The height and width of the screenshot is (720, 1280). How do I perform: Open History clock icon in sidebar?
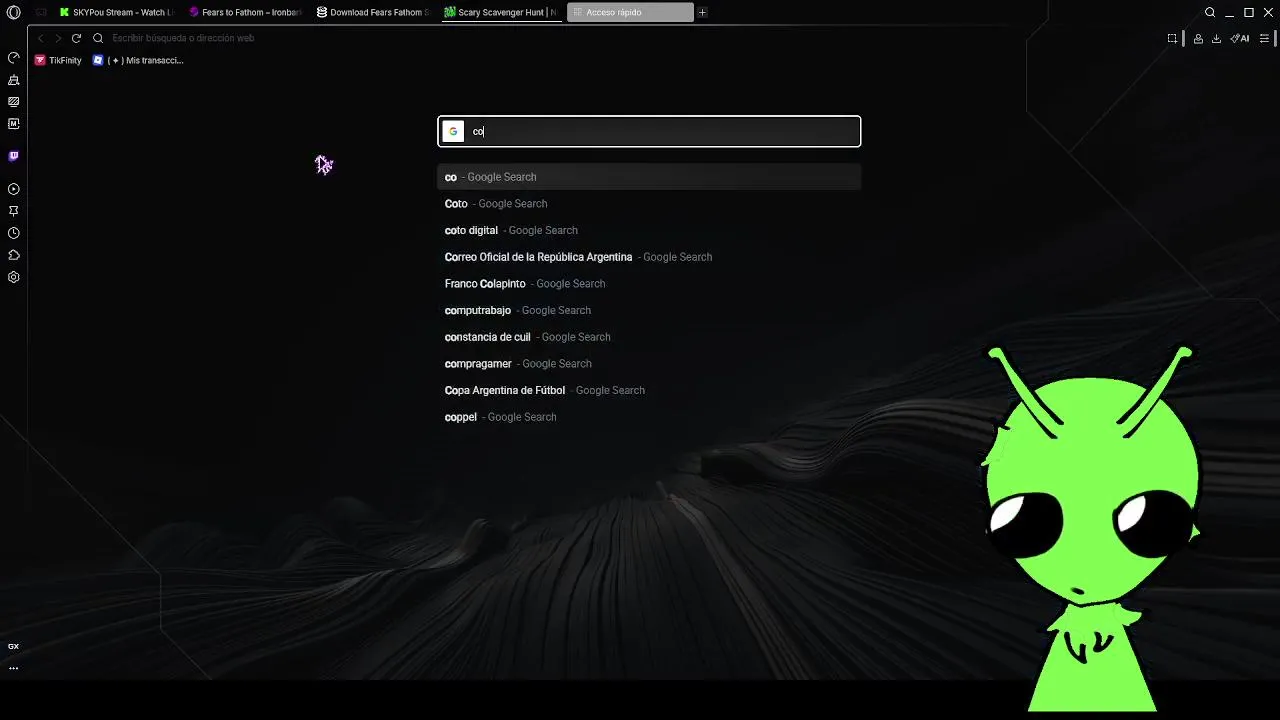[x=14, y=233]
